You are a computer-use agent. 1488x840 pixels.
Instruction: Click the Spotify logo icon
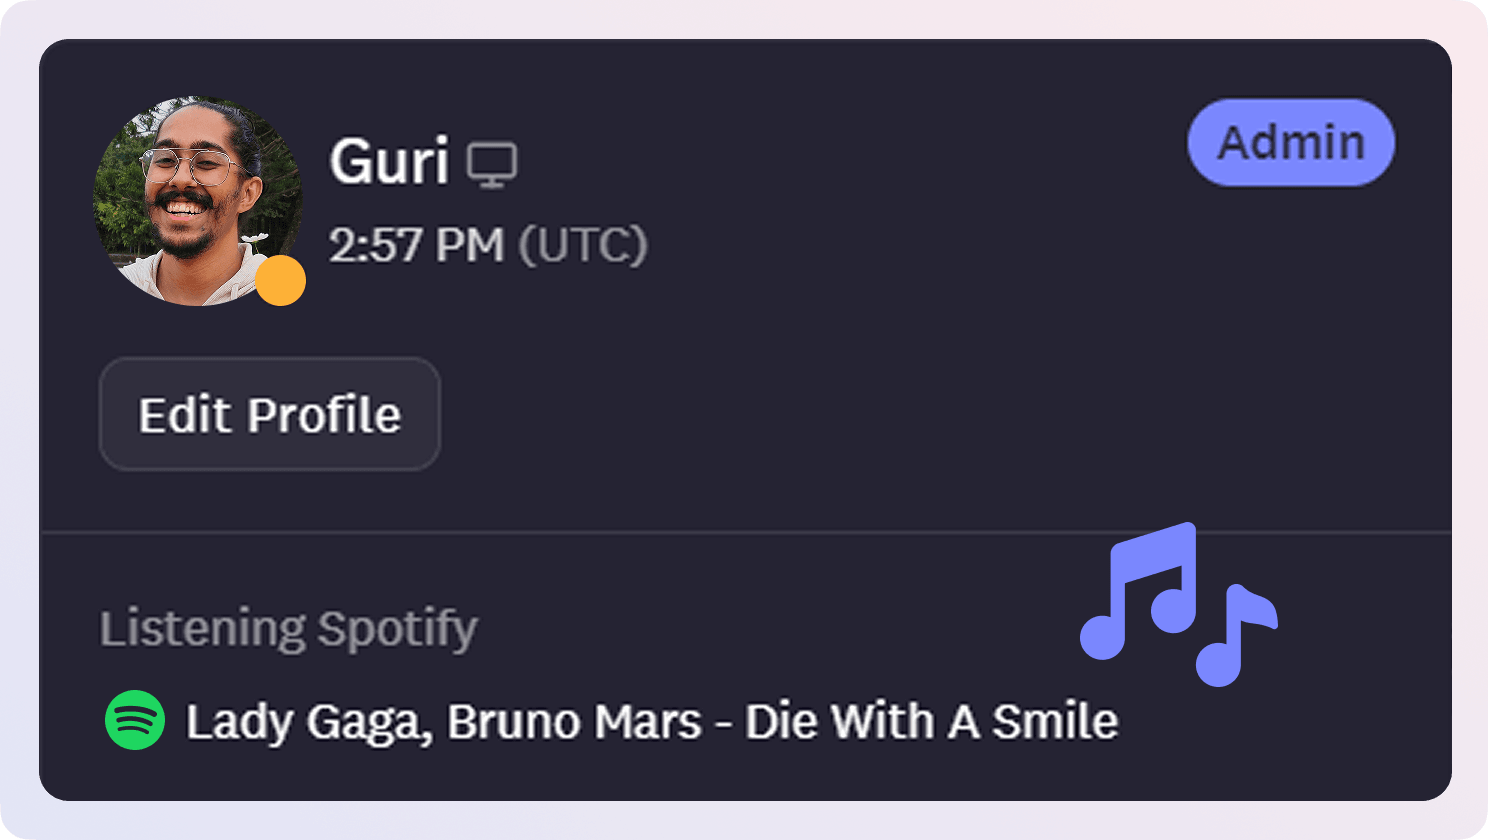tap(135, 720)
